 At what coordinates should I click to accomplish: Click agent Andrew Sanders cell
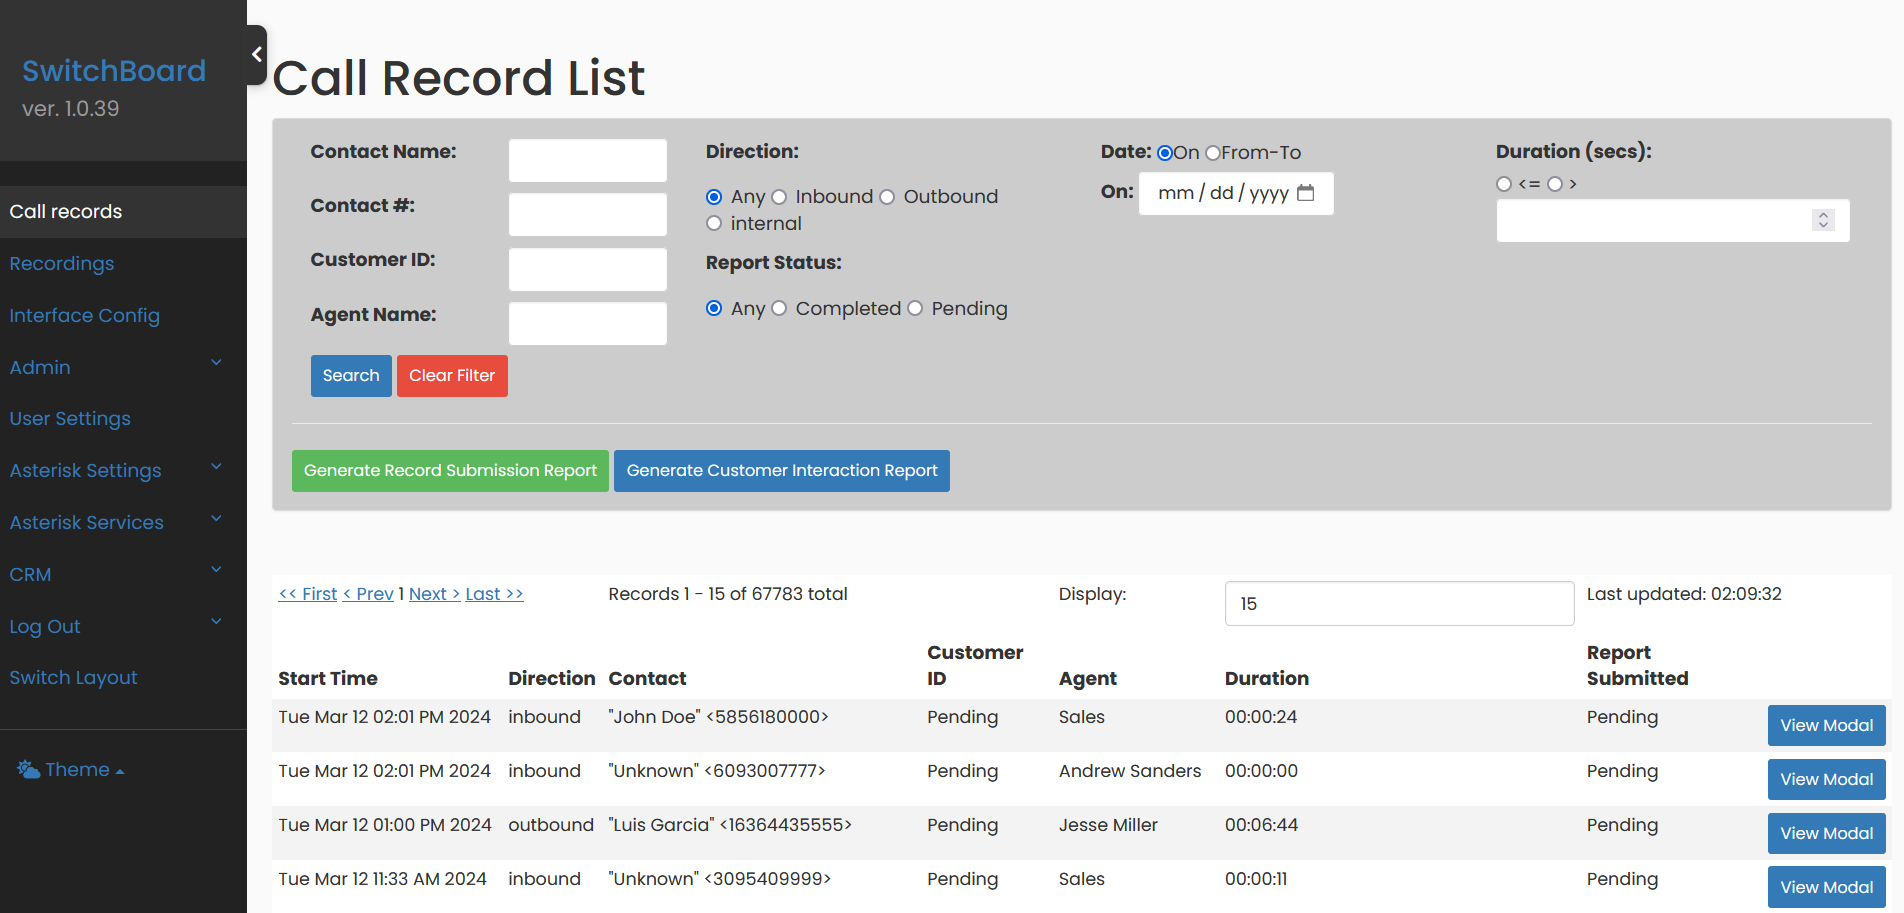(x=1130, y=772)
